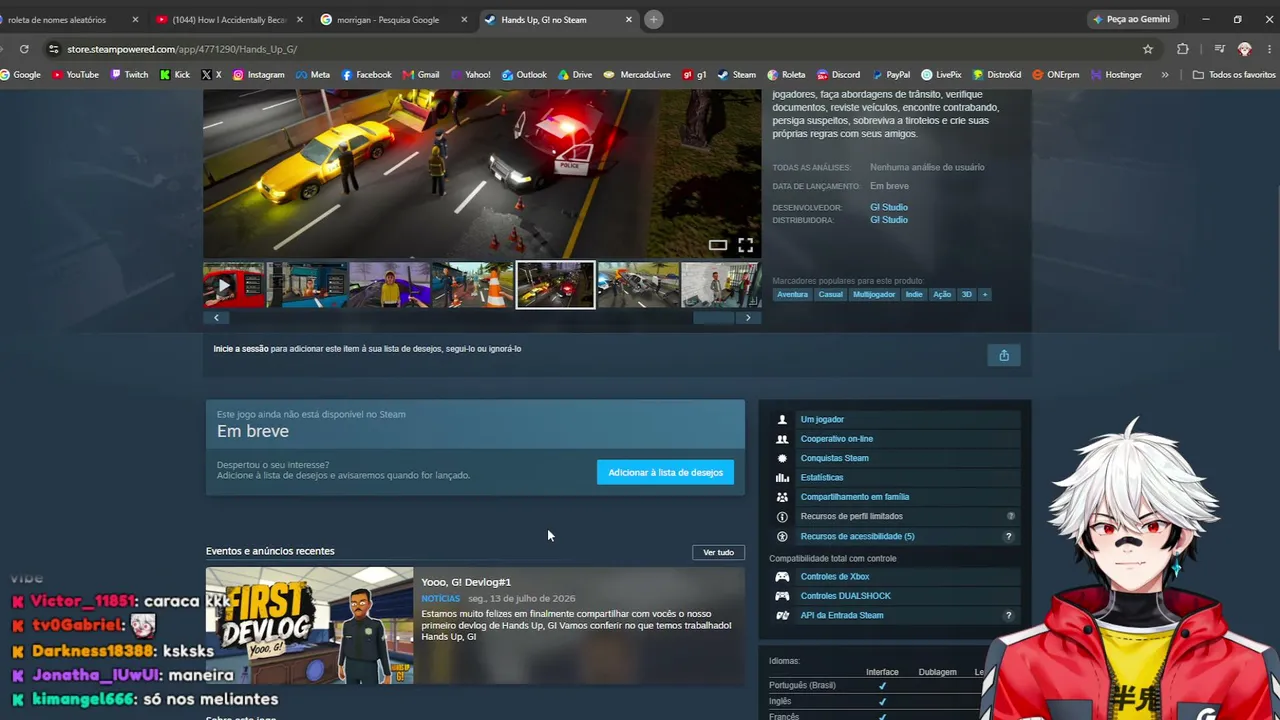Open the First Devlog news image
This screenshot has width=1280, height=720.
click(309, 626)
